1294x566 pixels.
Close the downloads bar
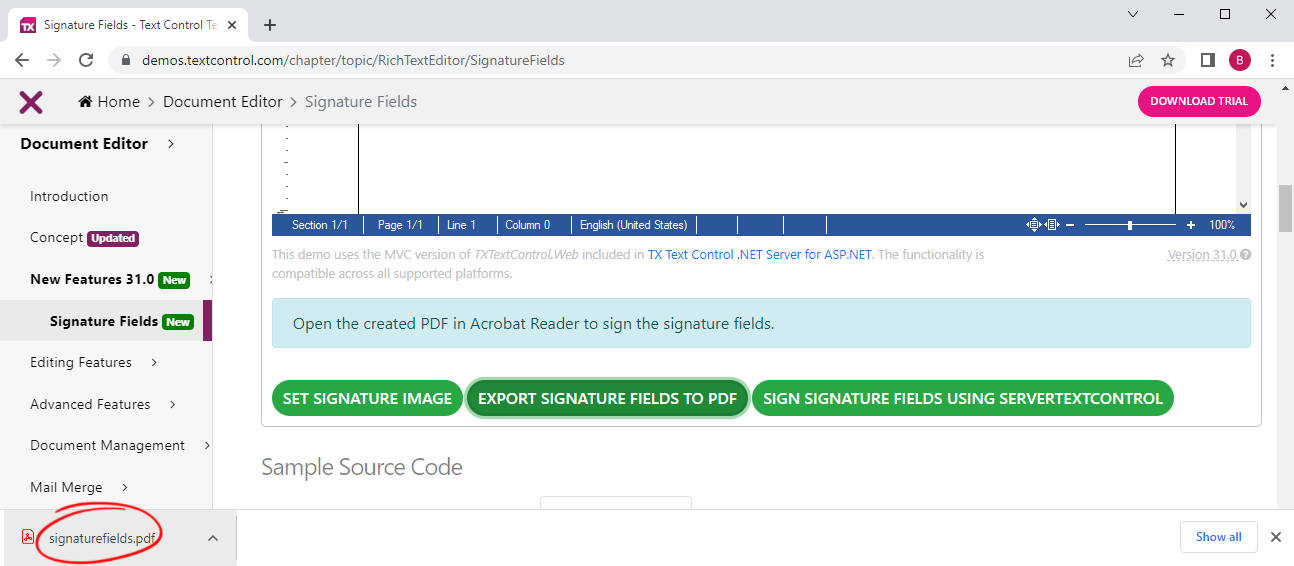[1276, 537]
